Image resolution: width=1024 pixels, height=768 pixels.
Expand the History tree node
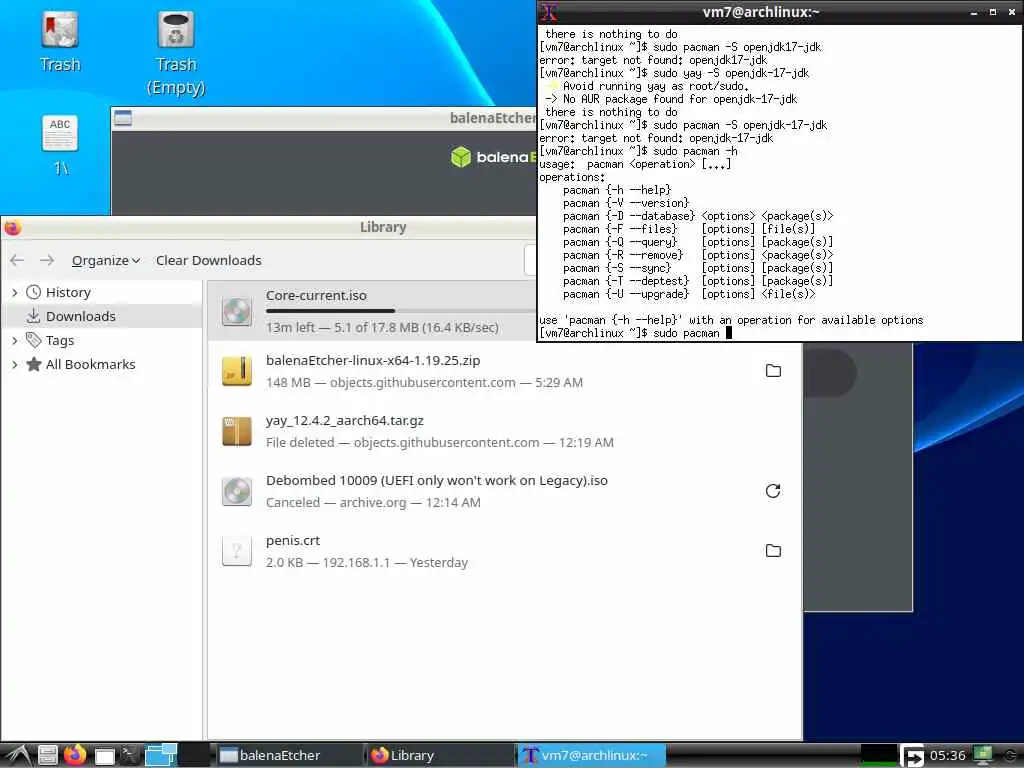click(14, 293)
